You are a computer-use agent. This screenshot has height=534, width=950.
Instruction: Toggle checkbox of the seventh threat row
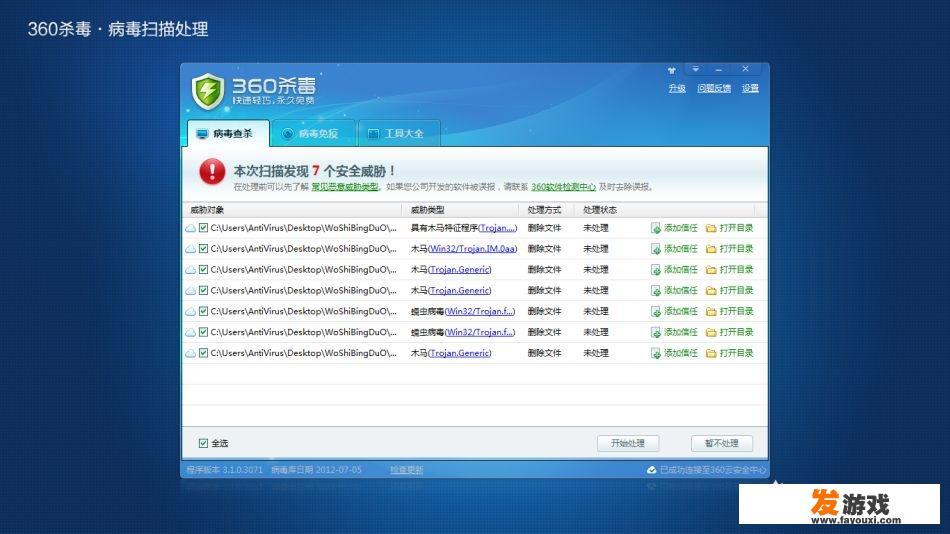point(204,353)
